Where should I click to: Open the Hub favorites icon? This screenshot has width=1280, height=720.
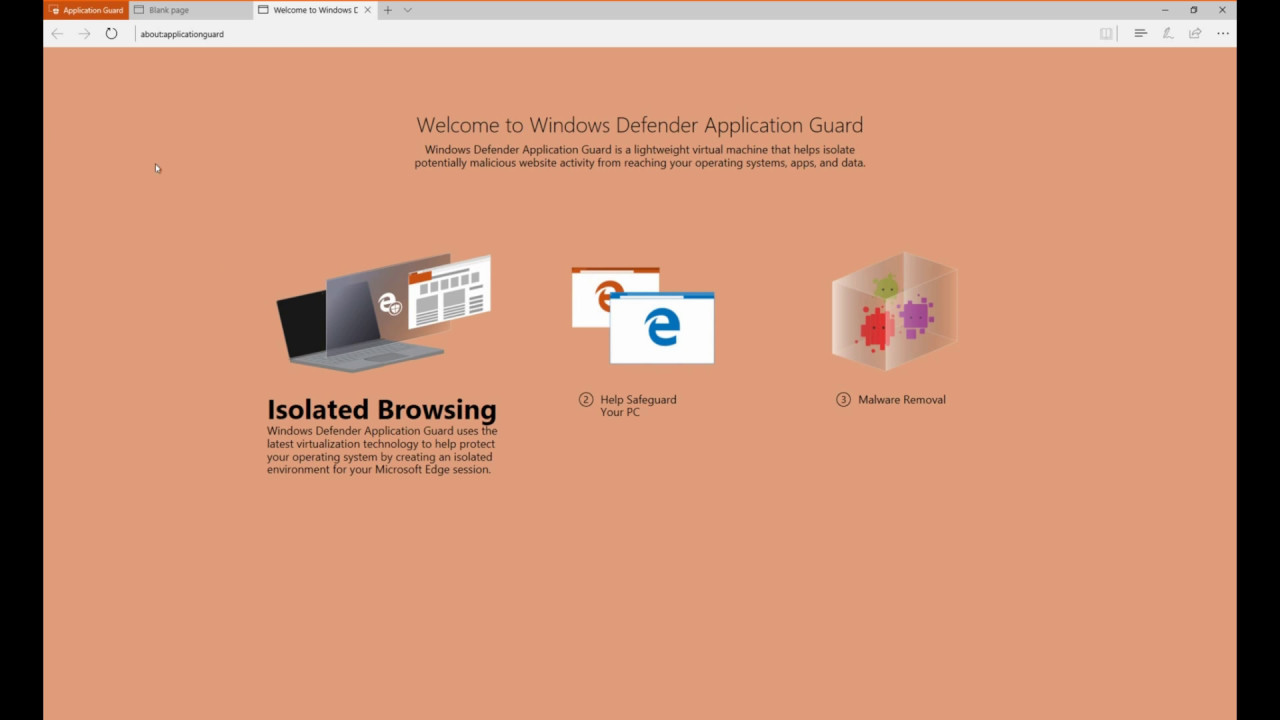click(1140, 33)
